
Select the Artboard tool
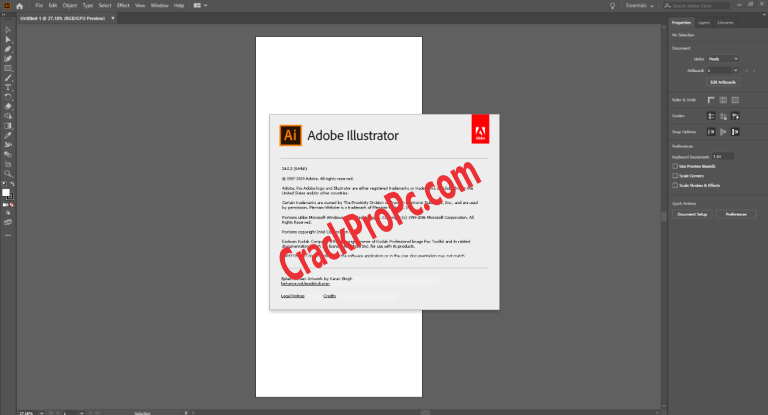pos(8,164)
